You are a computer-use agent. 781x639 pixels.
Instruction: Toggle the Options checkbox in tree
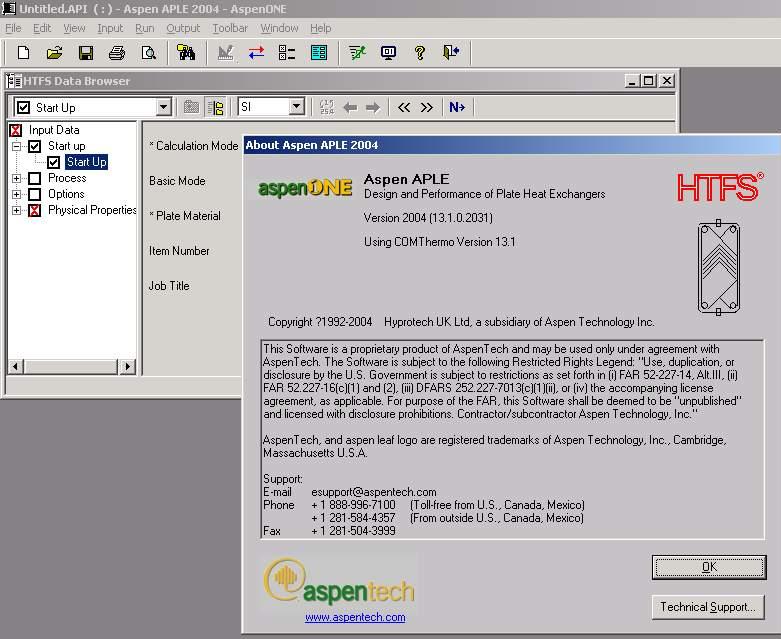coord(34,194)
